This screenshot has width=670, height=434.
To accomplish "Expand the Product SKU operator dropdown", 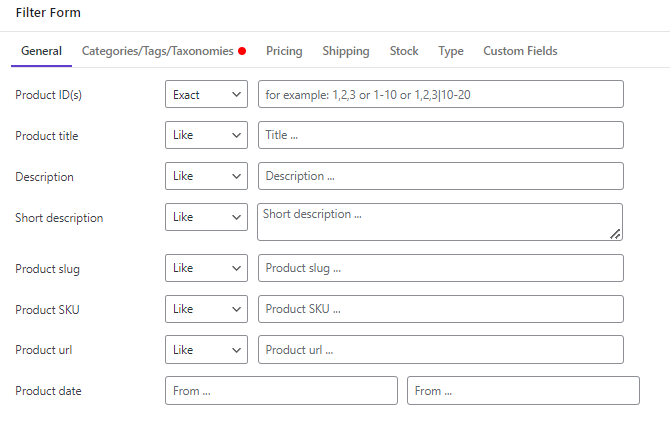I will pos(206,309).
